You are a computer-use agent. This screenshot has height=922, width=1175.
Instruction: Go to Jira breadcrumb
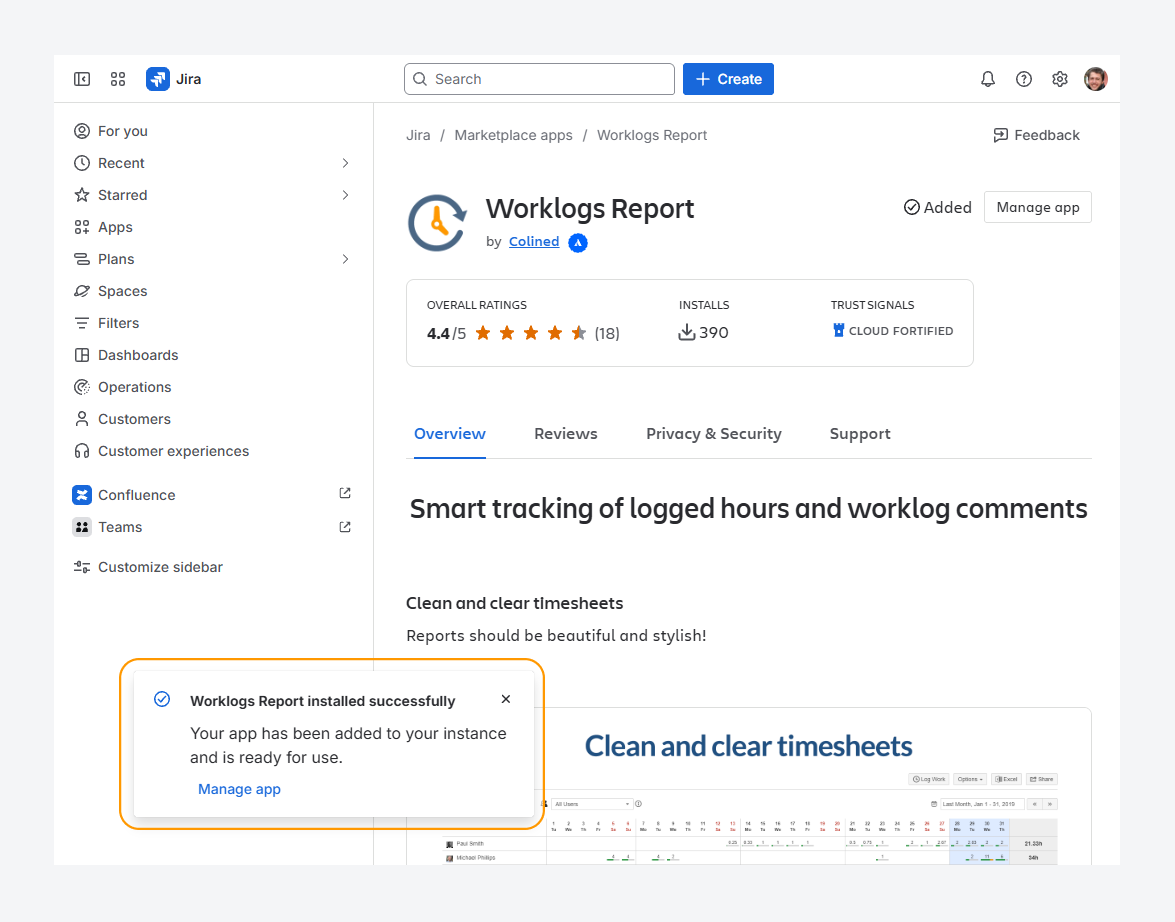click(x=418, y=135)
